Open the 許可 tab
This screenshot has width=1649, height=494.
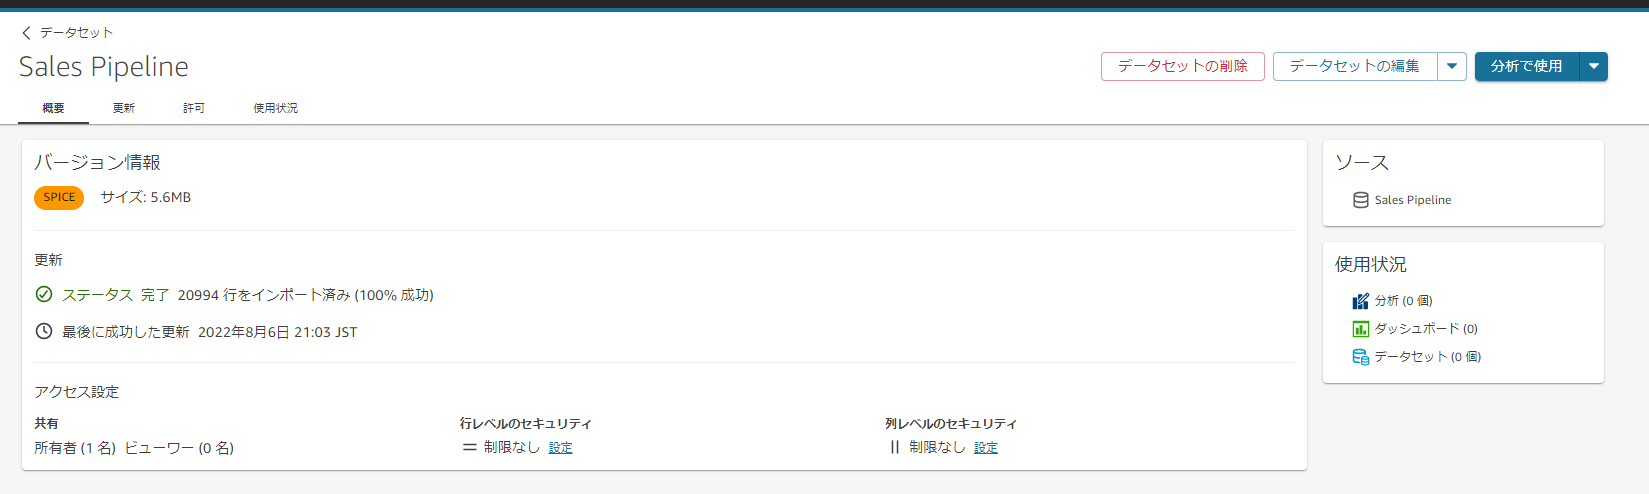click(x=194, y=108)
